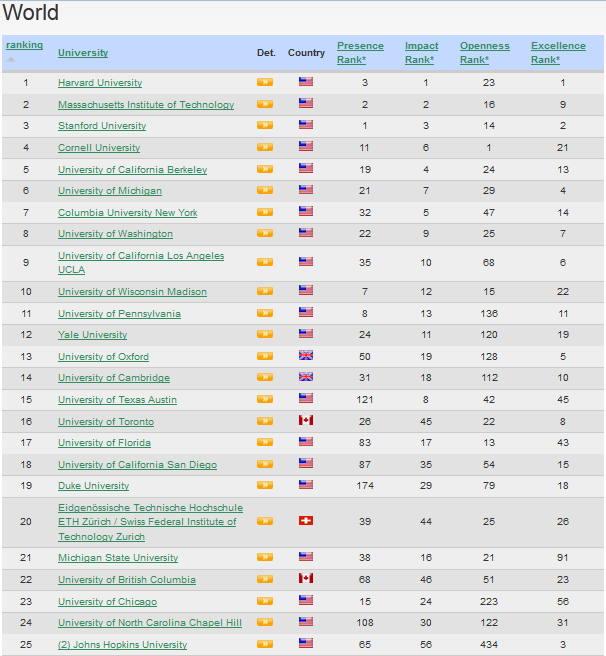Click the UK flag in the Oxford row
606x656 pixels.
coord(306,356)
